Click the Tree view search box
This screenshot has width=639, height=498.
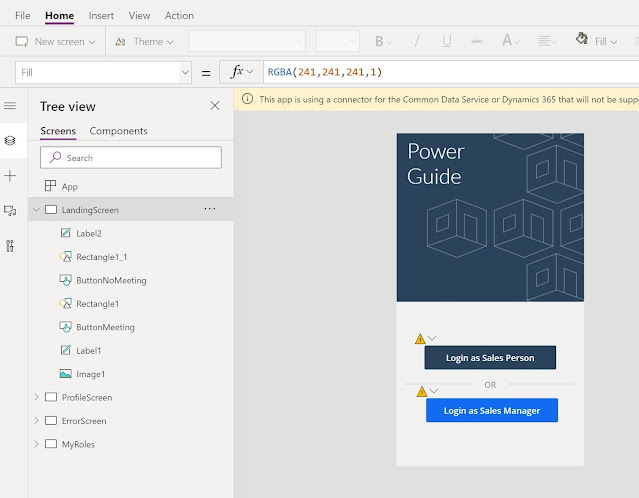pos(131,157)
